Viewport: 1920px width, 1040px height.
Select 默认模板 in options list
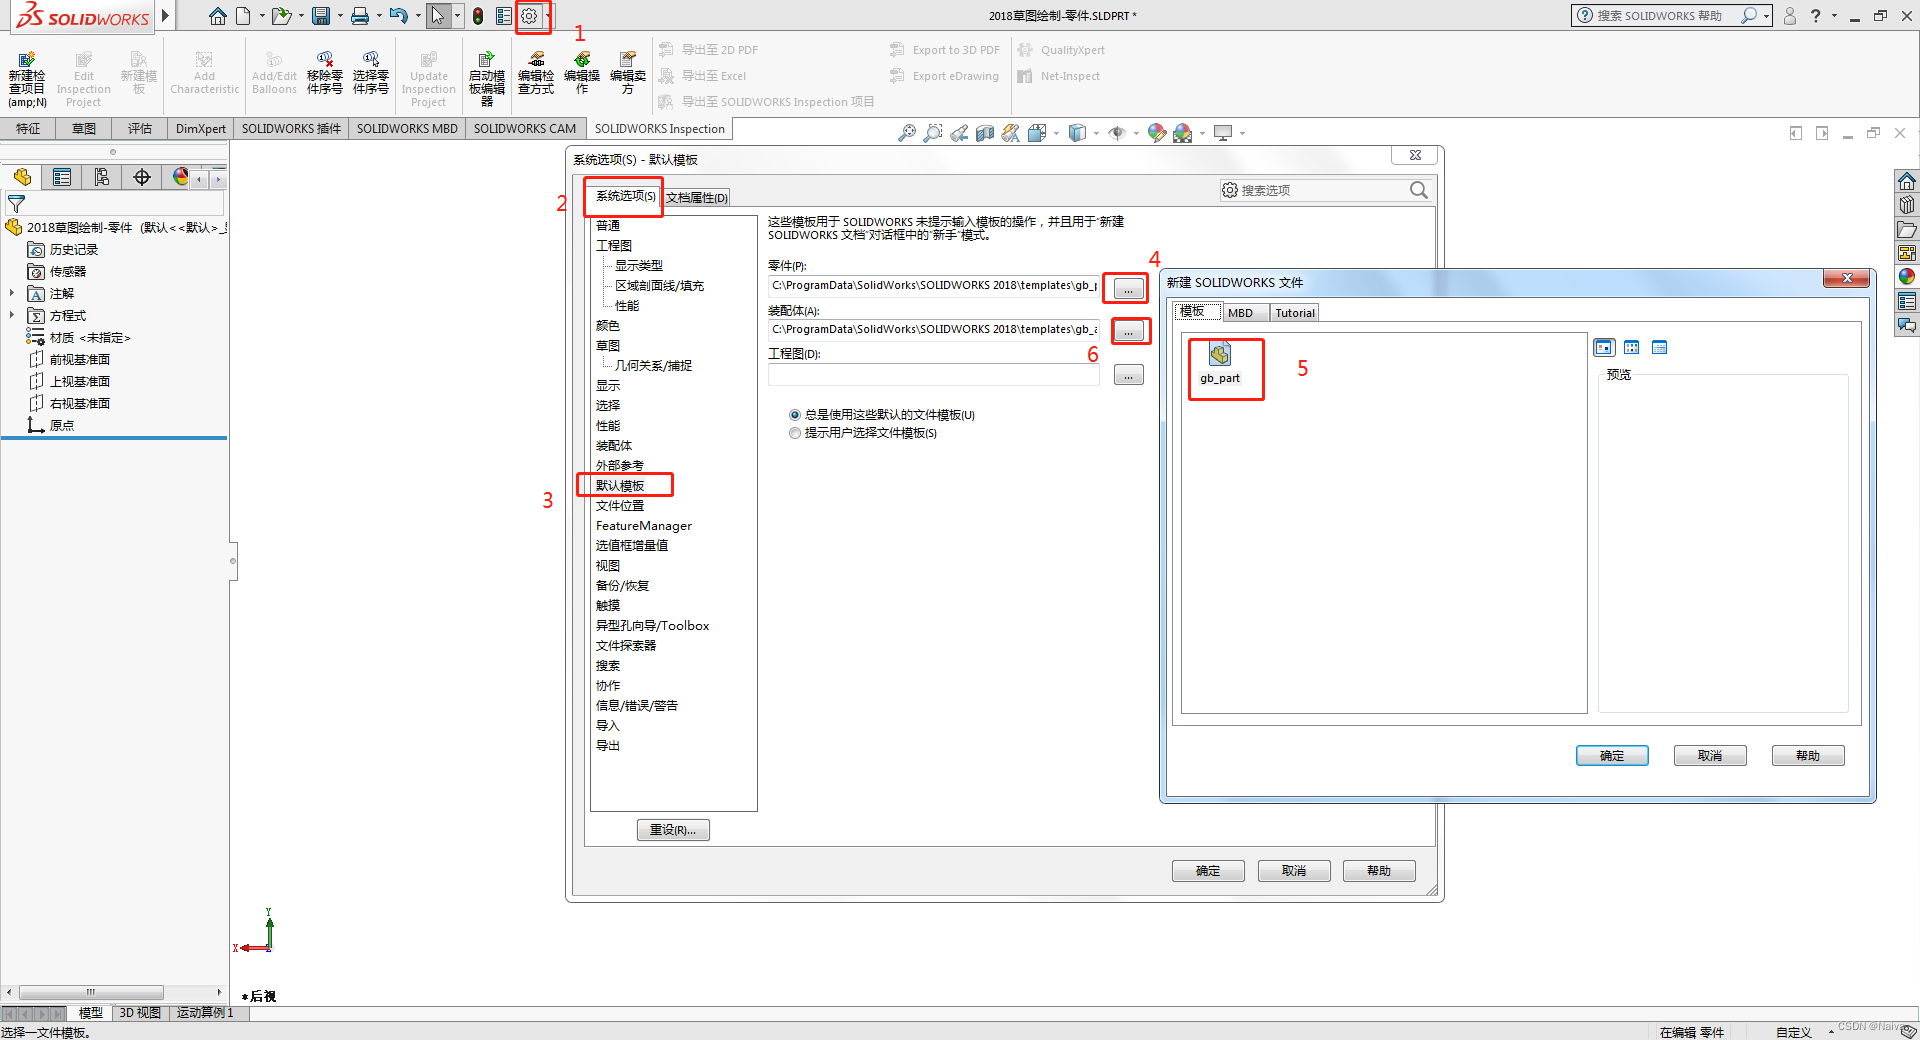pos(620,486)
